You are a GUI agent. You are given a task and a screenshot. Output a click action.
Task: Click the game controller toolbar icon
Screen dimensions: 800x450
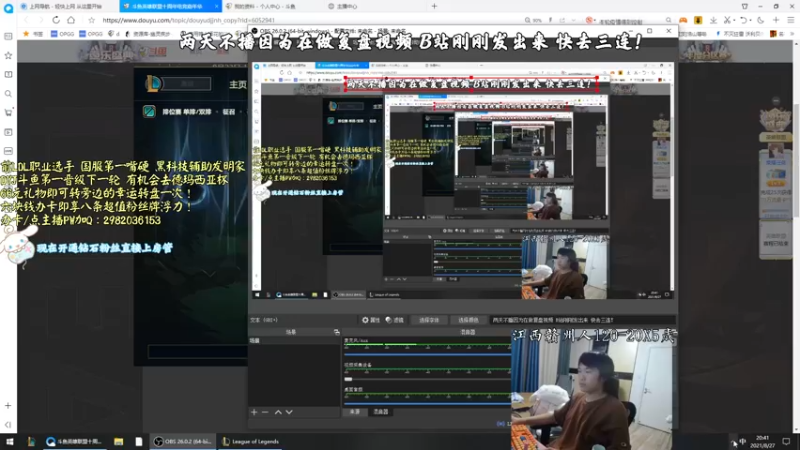(683, 20)
